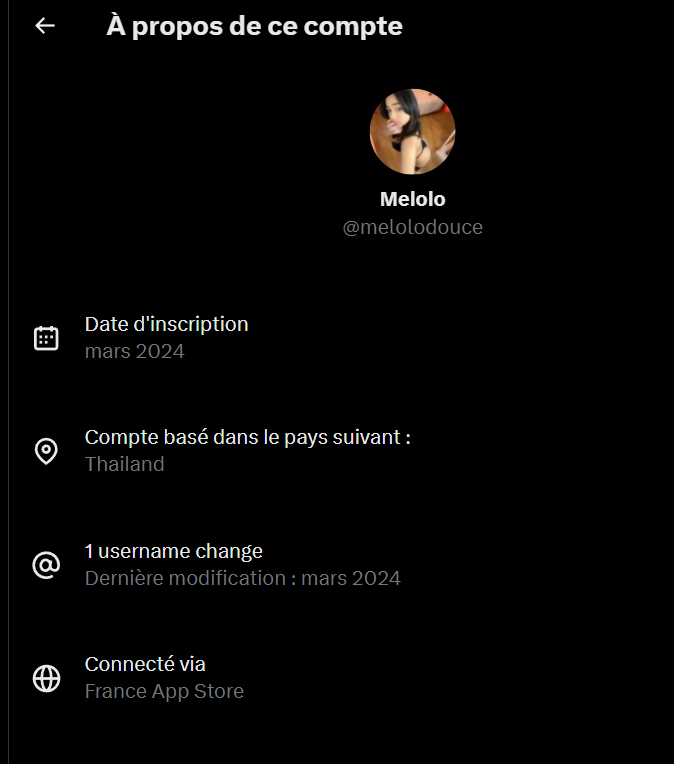Click the À propos de ce compte heading
This screenshot has height=764, width=674.
(x=254, y=26)
